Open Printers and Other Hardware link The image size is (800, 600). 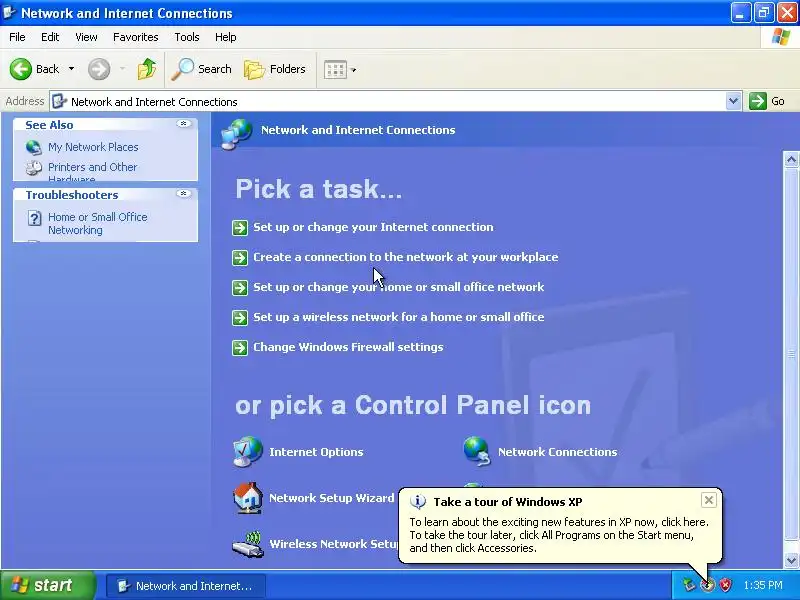pyautogui.click(x=92, y=172)
